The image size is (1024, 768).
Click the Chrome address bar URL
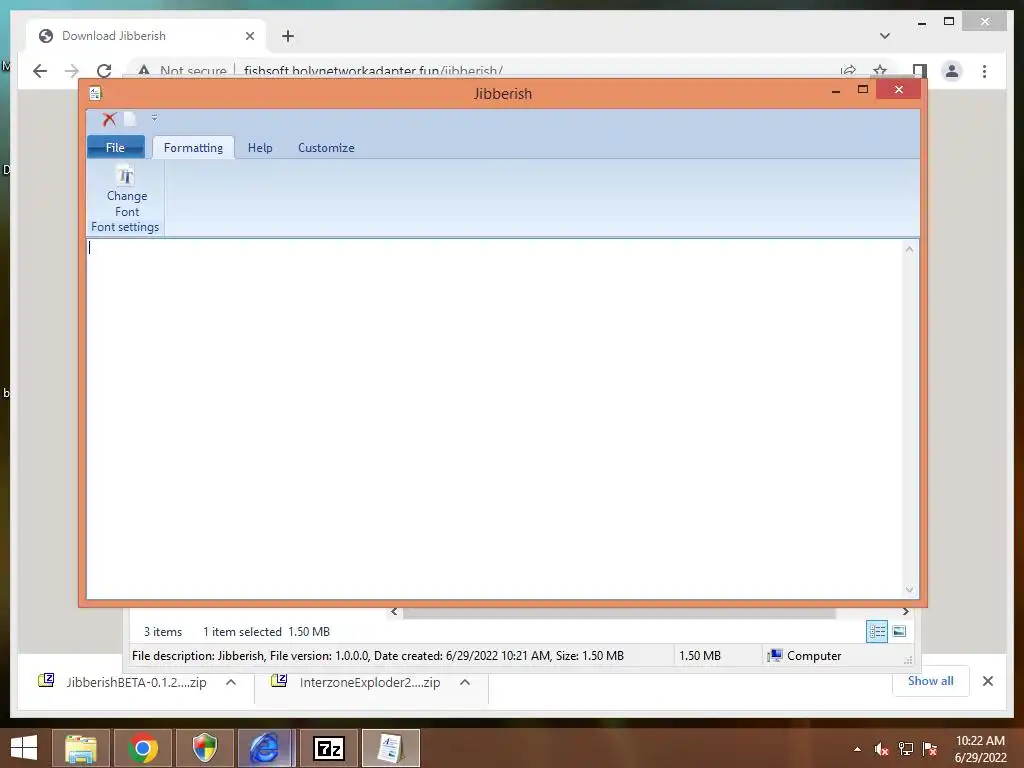pyautogui.click(x=373, y=71)
